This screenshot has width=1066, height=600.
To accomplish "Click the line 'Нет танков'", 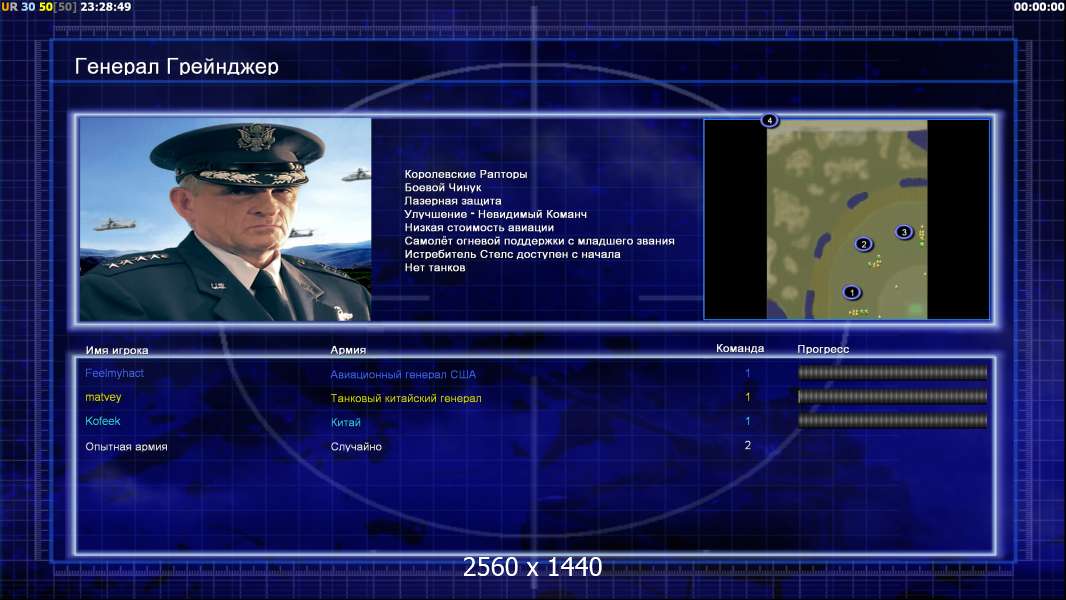I will tap(435, 268).
